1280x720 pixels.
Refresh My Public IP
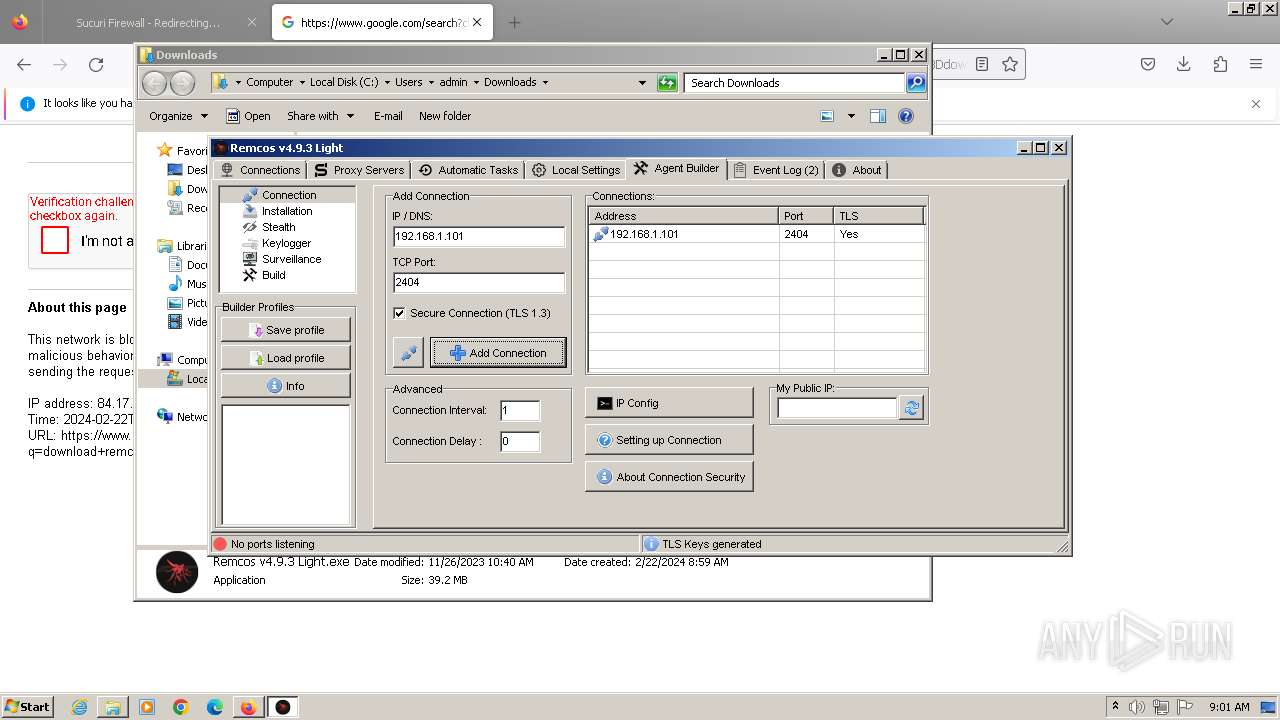911,408
